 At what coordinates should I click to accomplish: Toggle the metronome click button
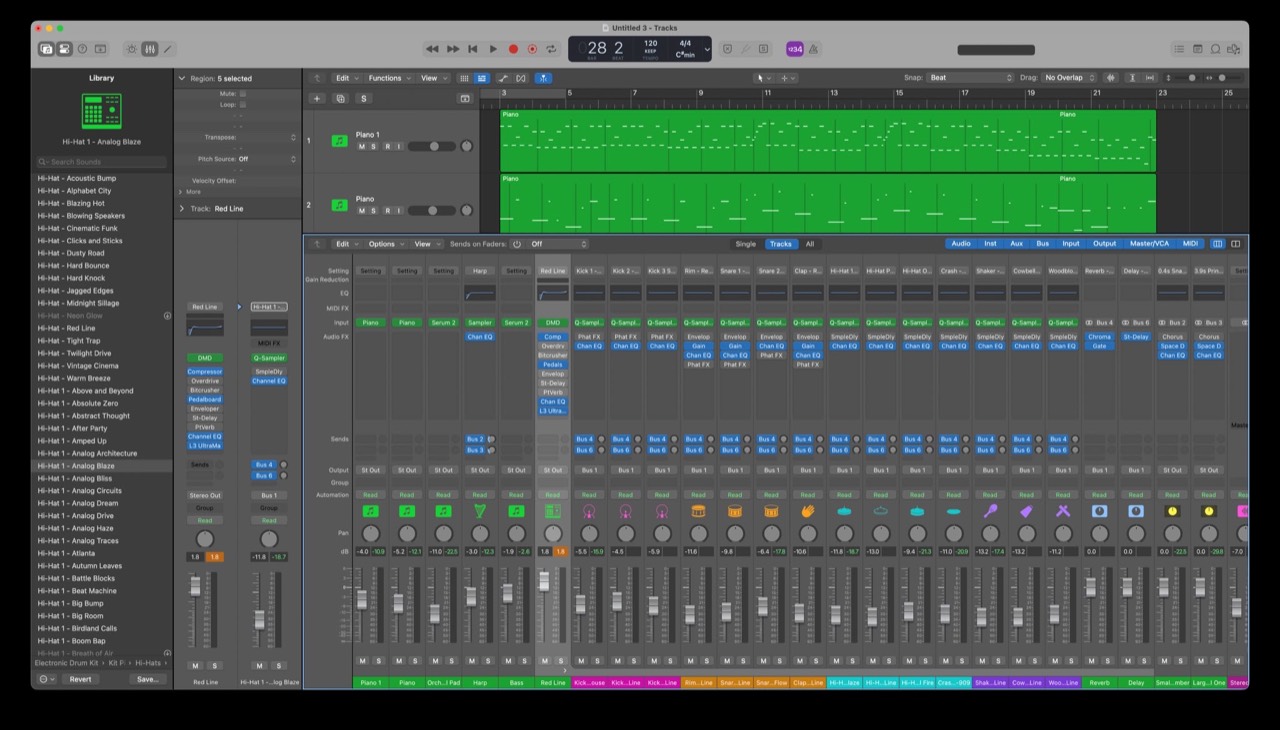(813, 49)
